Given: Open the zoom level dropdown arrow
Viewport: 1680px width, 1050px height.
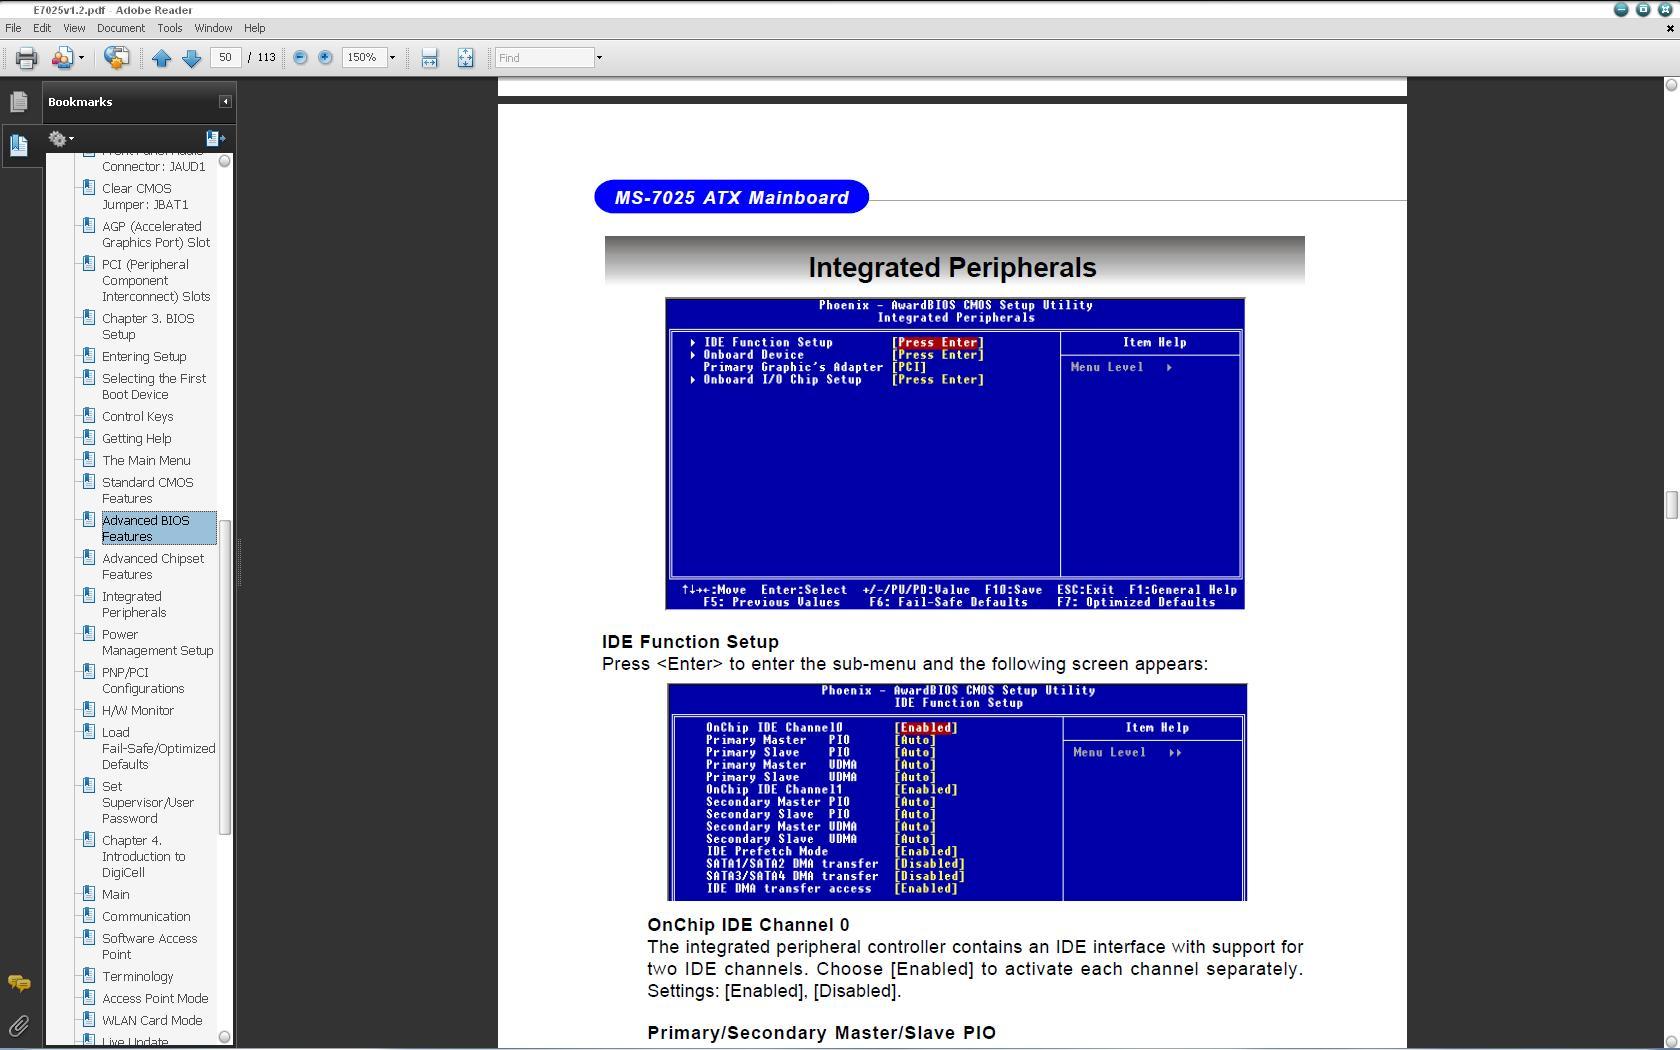Looking at the screenshot, I should click(x=392, y=58).
